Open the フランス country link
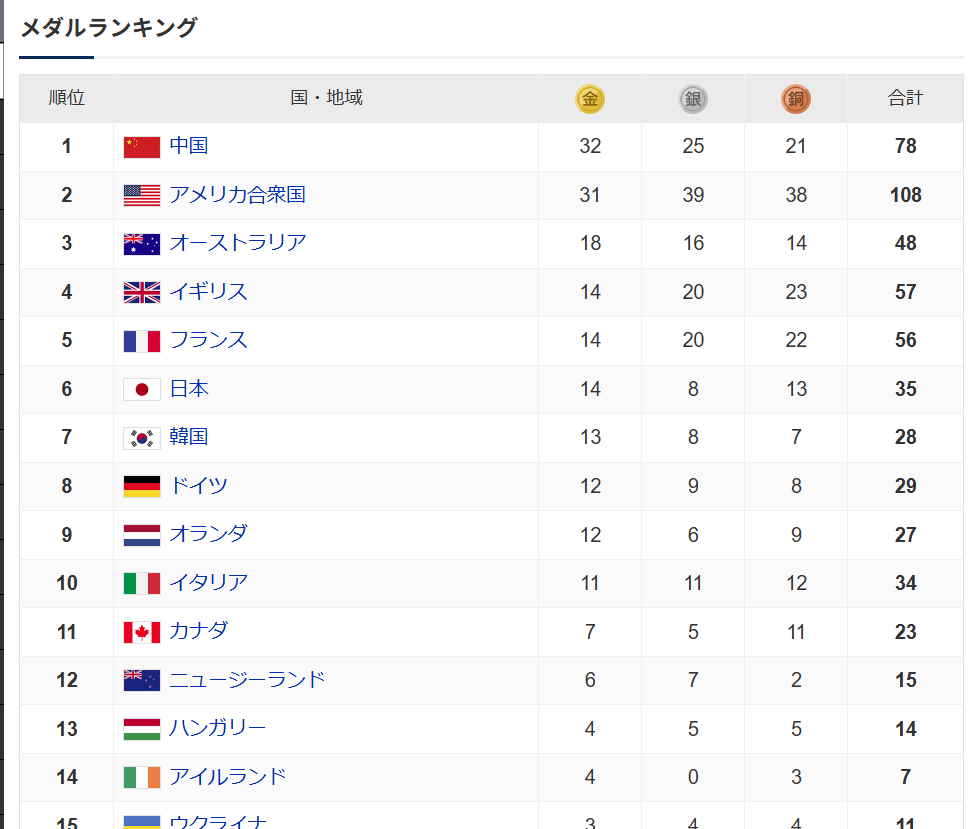The image size is (976, 829). click(x=209, y=340)
